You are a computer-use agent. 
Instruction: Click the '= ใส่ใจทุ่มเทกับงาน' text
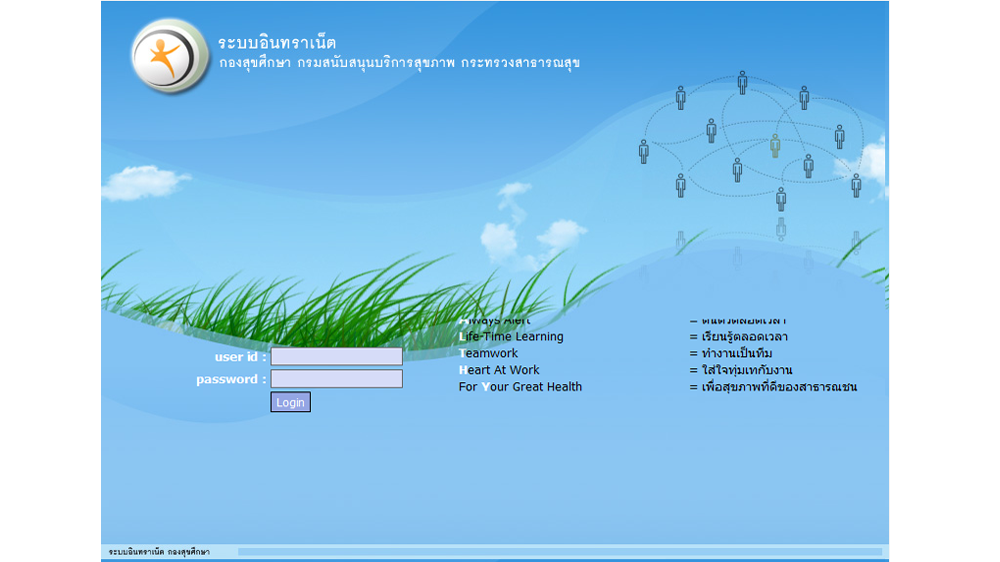[x=741, y=369]
